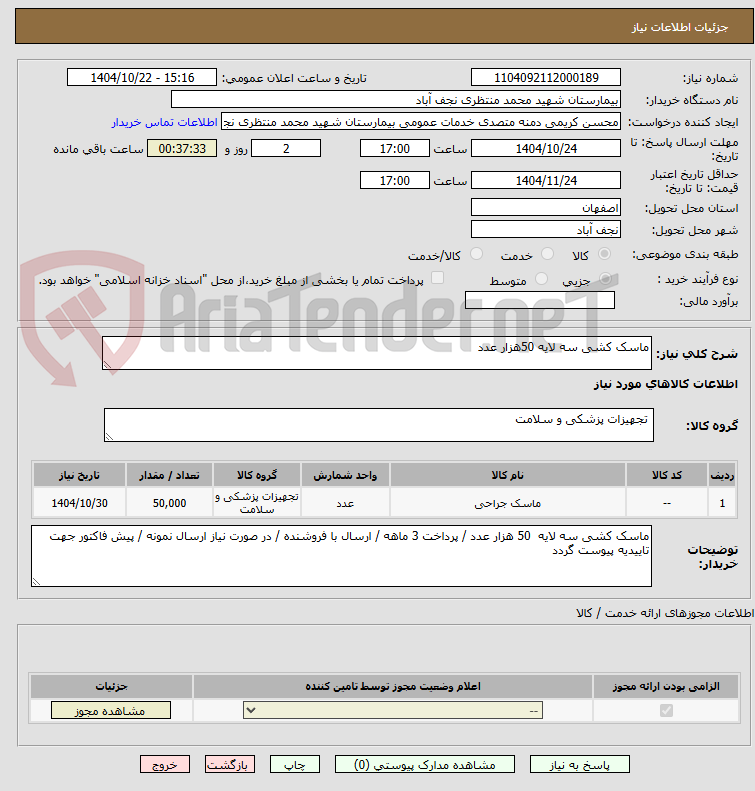Click the کد کالا column header
The image size is (755, 791).
667,475
